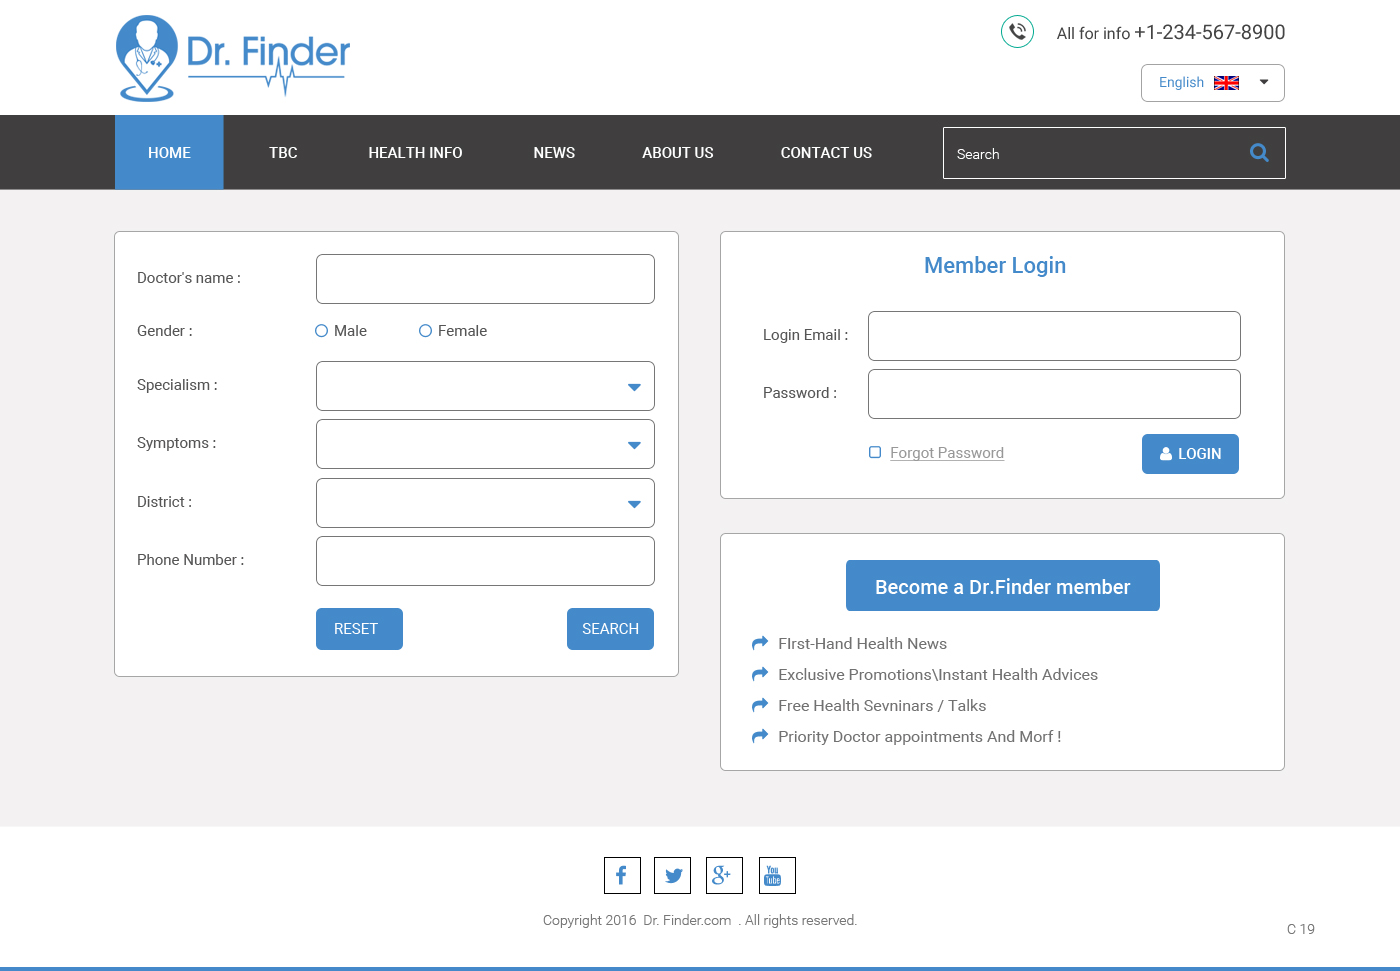Open the Twitter social link
This screenshot has height=971, width=1400.
coord(673,876)
